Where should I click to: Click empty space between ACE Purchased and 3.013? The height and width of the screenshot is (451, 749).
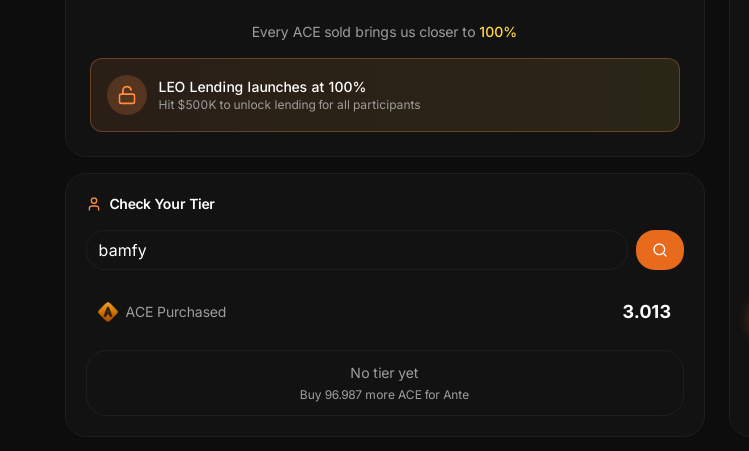(420, 312)
